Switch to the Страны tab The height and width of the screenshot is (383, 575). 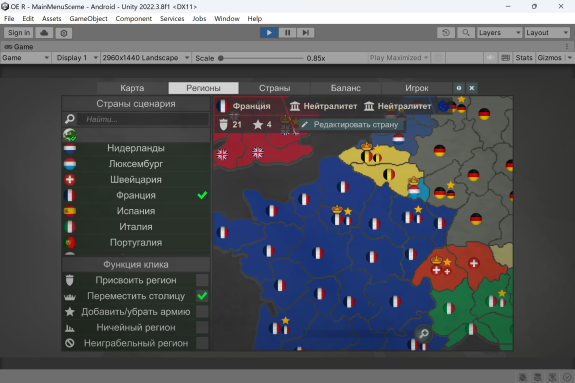275,88
